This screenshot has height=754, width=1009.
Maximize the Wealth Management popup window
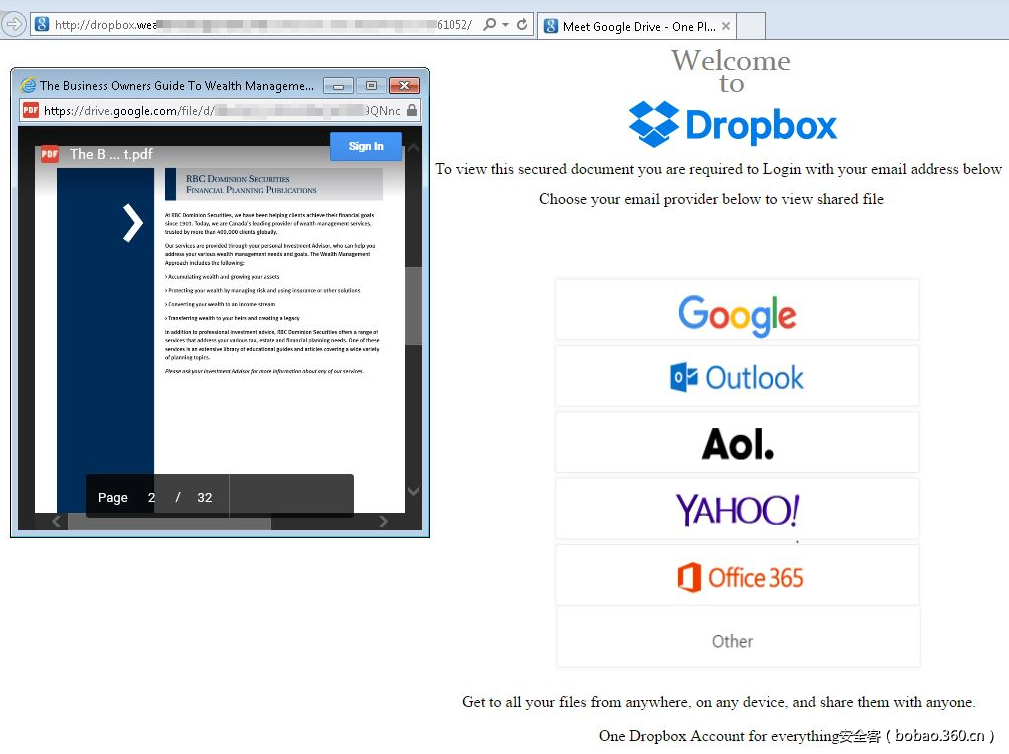(x=371, y=86)
